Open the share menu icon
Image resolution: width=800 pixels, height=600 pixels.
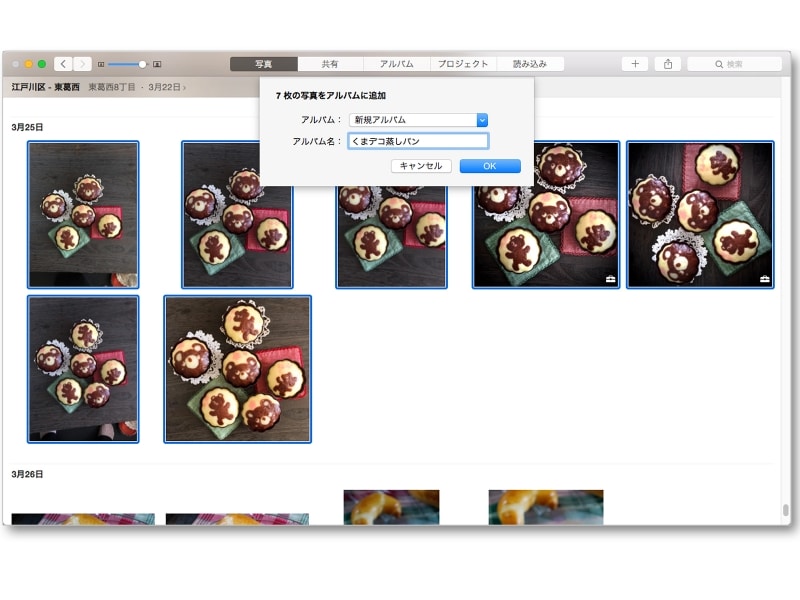[x=668, y=64]
